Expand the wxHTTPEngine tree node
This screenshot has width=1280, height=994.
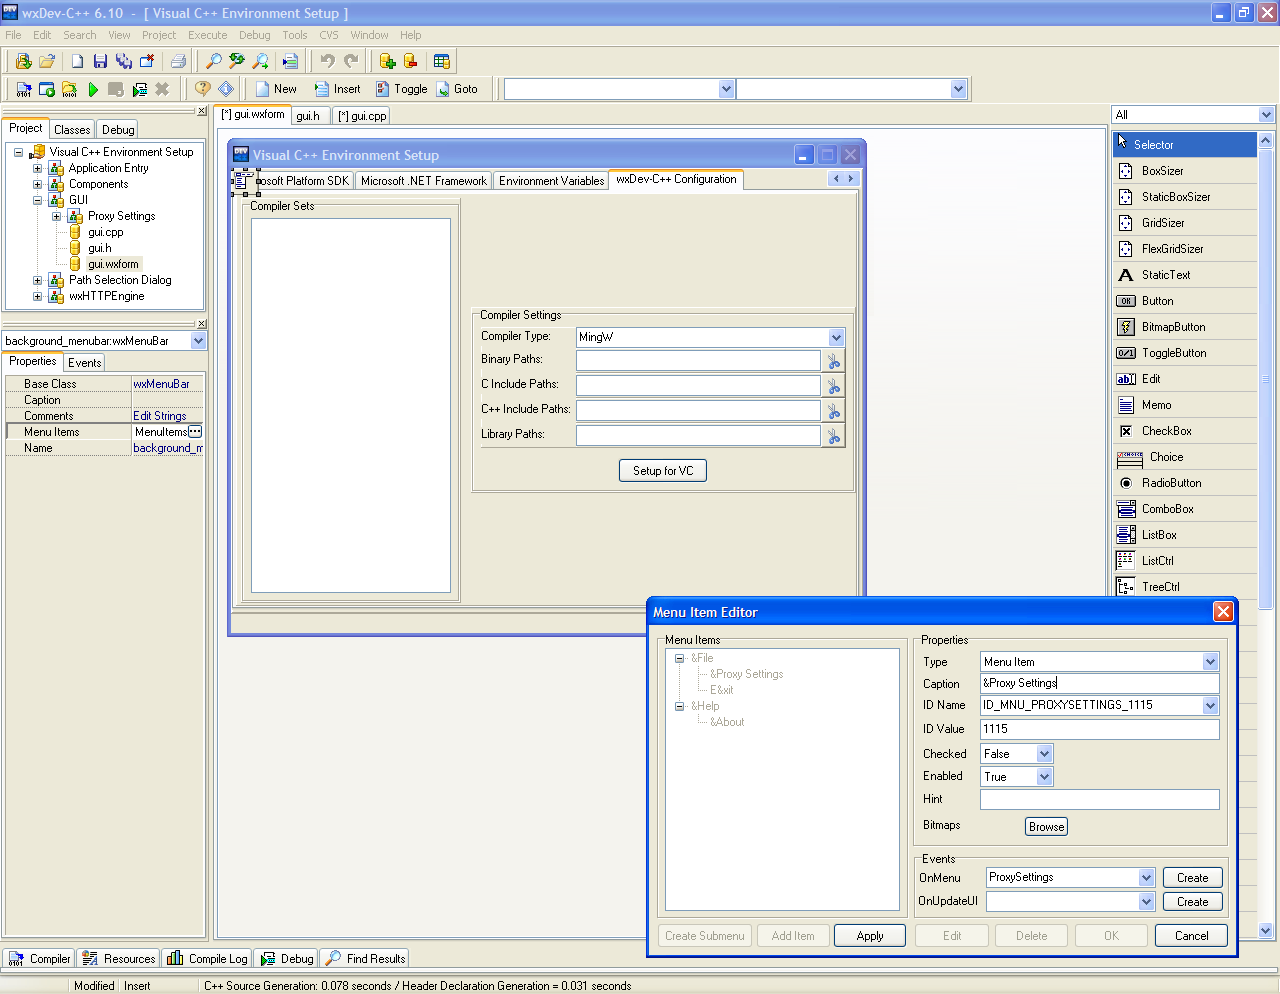[37, 296]
